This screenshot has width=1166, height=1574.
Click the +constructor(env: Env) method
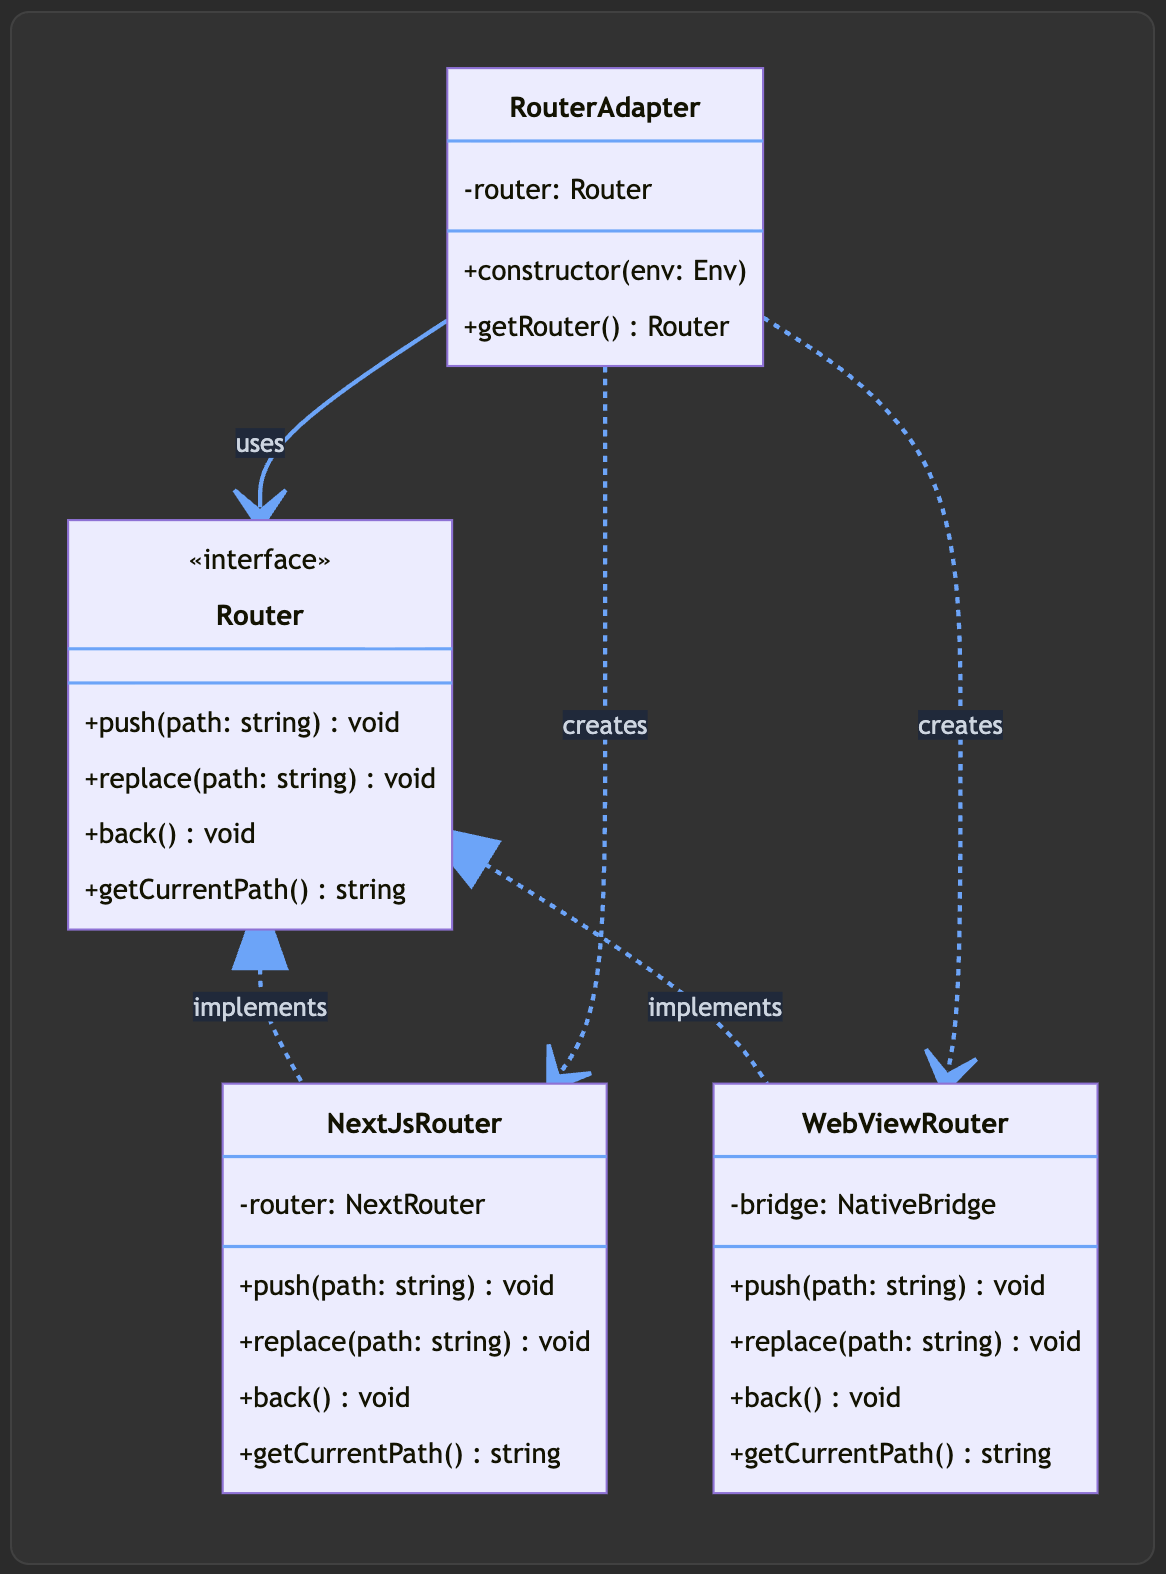[604, 271]
